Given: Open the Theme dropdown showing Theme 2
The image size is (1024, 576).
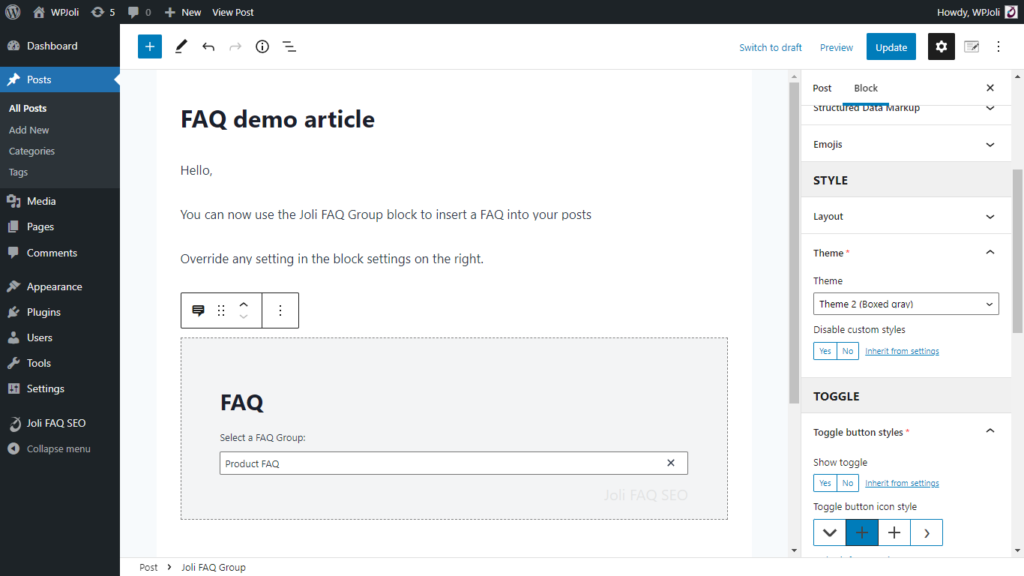Looking at the screenshot, I should 905,303.
